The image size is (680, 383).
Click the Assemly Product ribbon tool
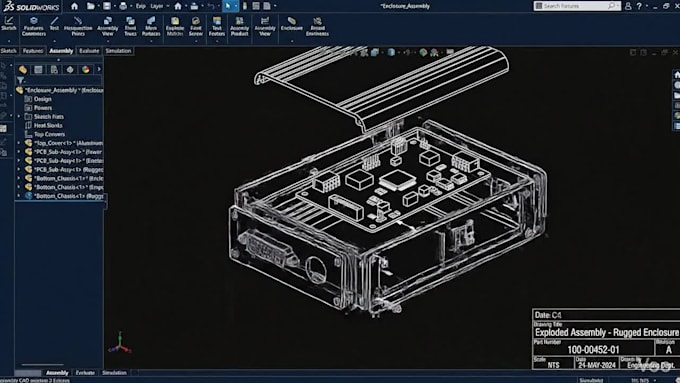[x=239, y=26]
